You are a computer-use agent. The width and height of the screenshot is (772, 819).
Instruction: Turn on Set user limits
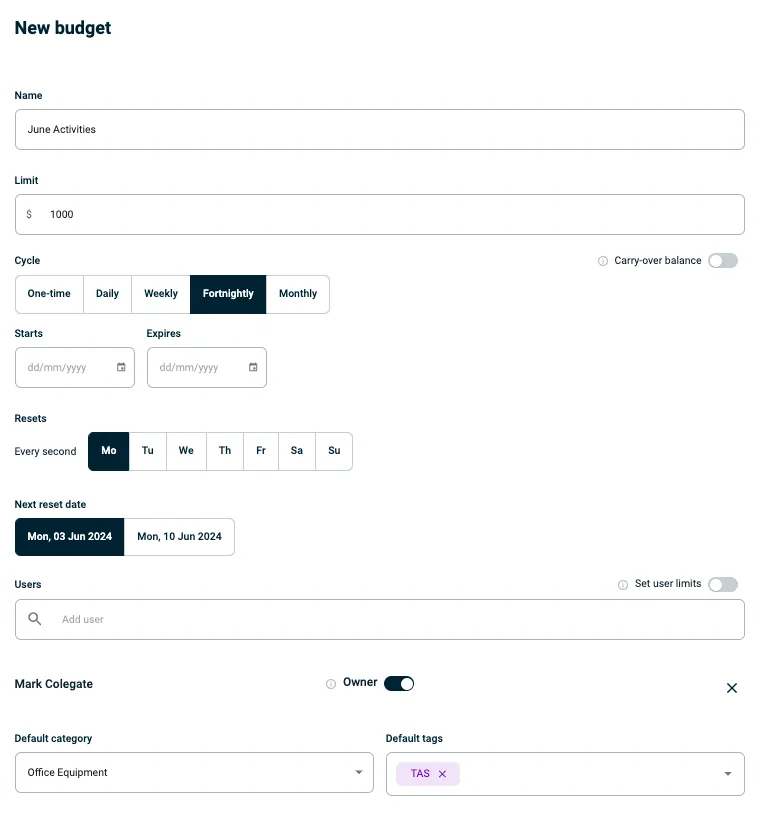pyautogui.click(x=722, y=584)
